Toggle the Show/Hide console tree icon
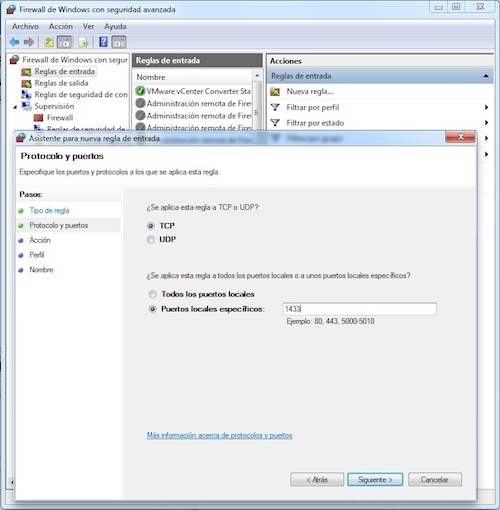The height and width of the screenshot is (510, 500). 64,42
